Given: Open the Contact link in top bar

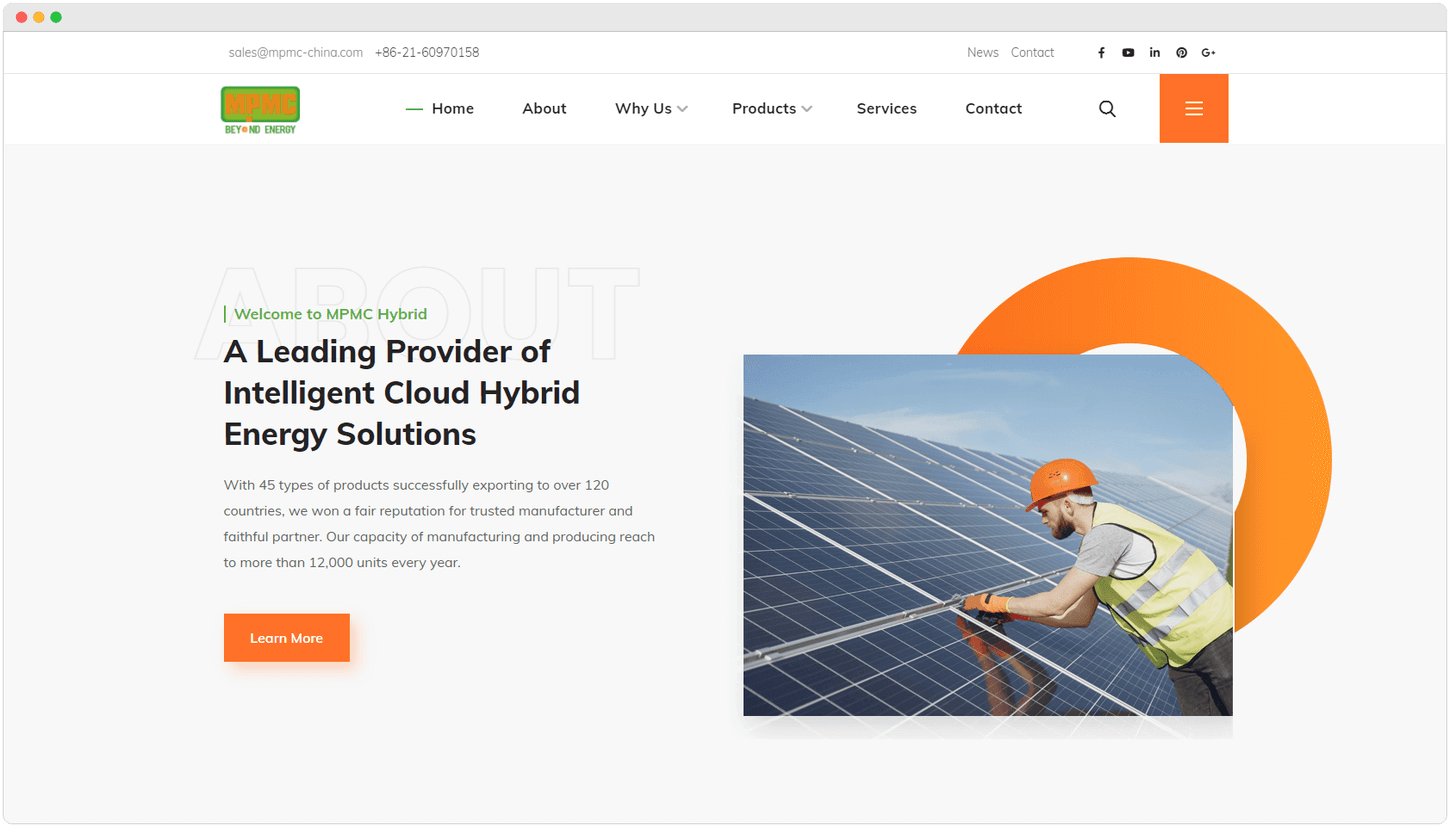Looking at the screenshot, I should 1032,53.
